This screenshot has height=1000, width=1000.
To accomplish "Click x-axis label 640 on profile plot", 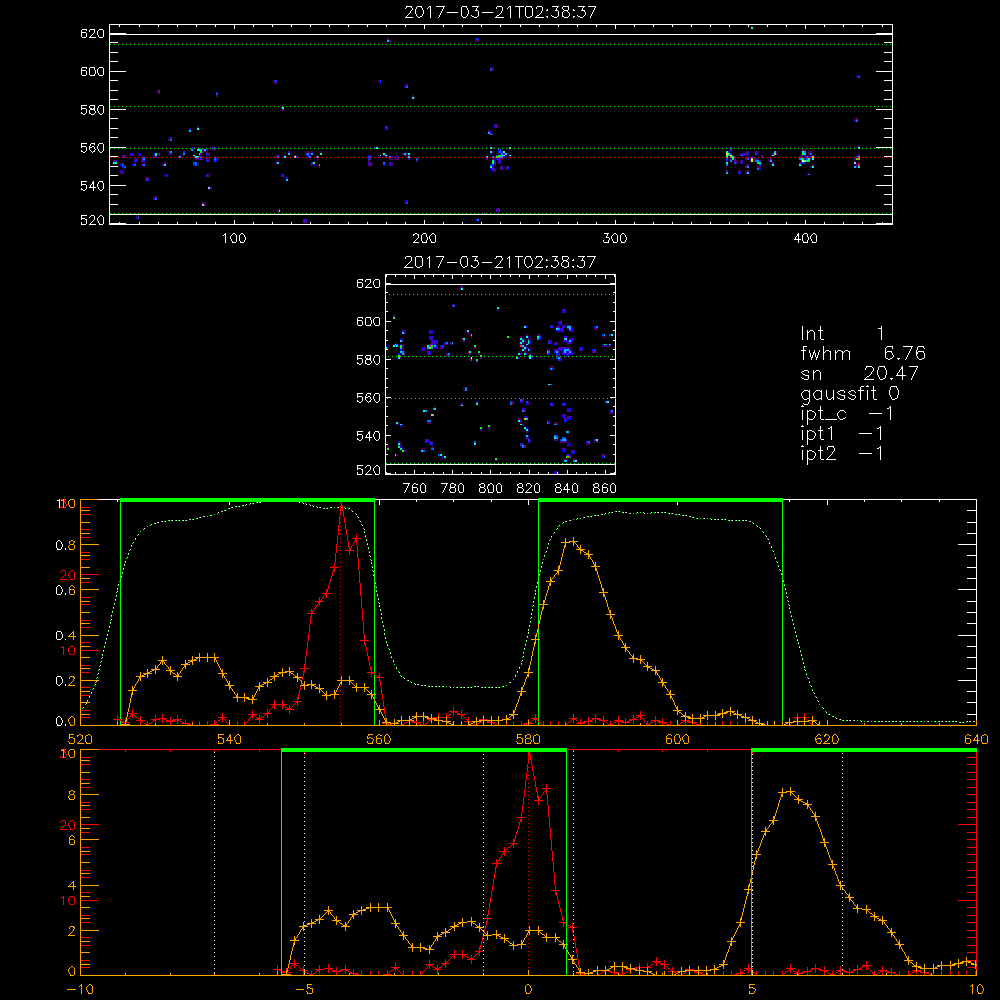I will (976, 739).
